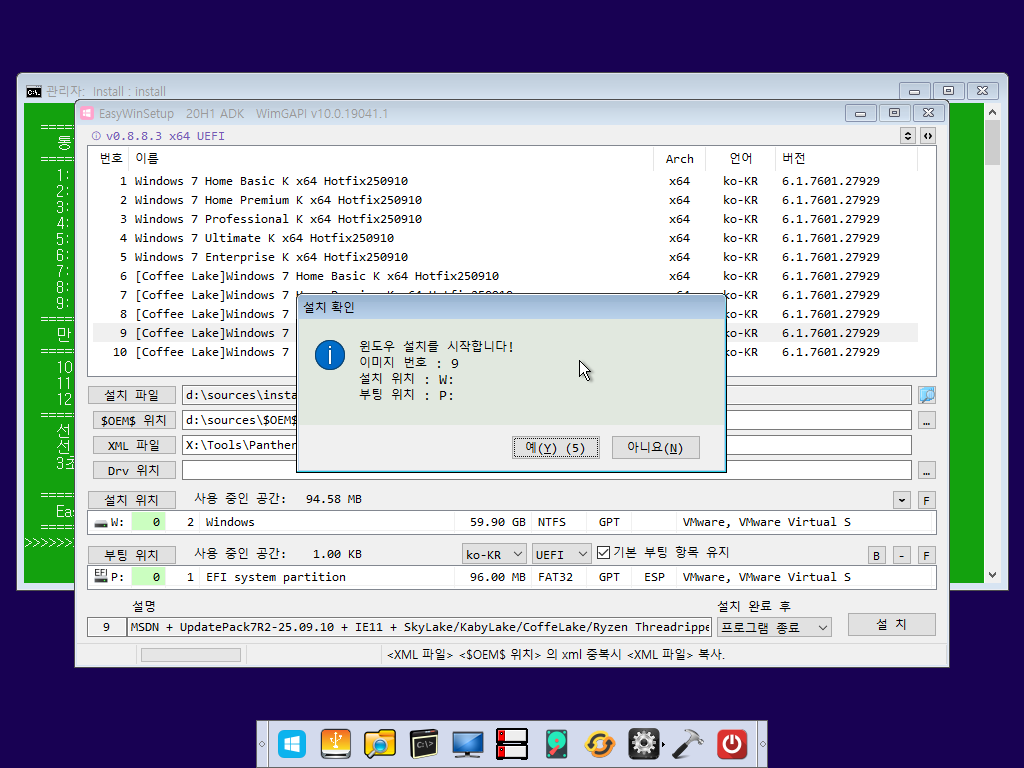Click the 설치 파일 button

tap(132, 395)
